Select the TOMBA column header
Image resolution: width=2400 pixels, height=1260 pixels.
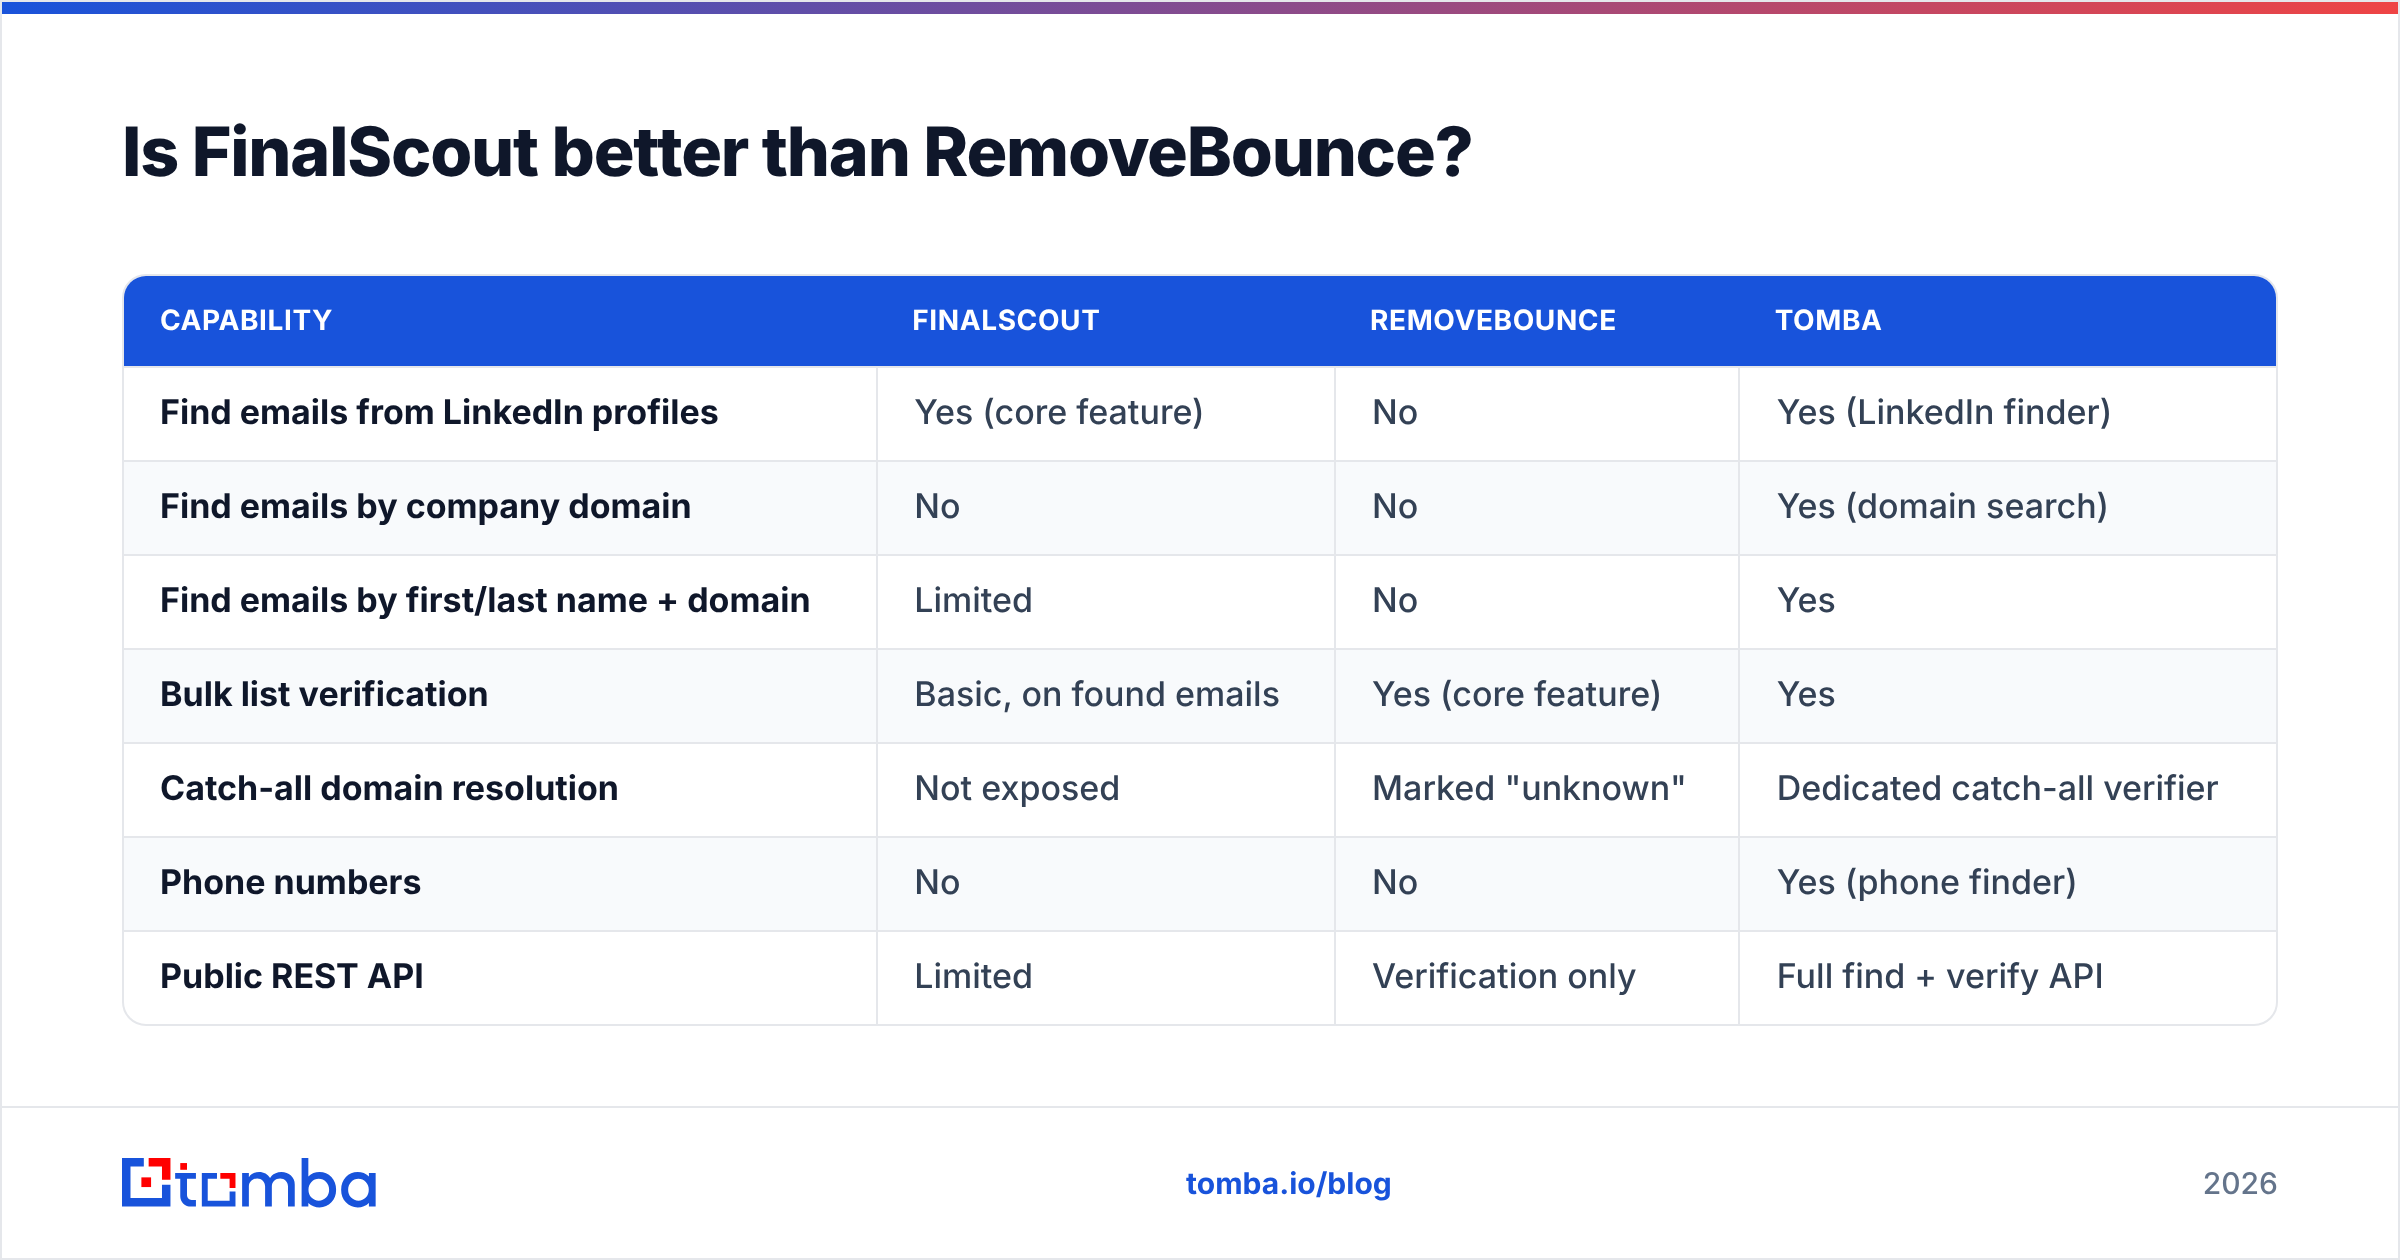(1828, 320)
